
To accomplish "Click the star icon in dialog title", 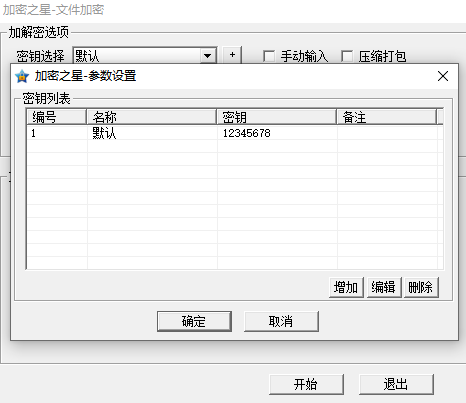I will (x=22, y=76).
